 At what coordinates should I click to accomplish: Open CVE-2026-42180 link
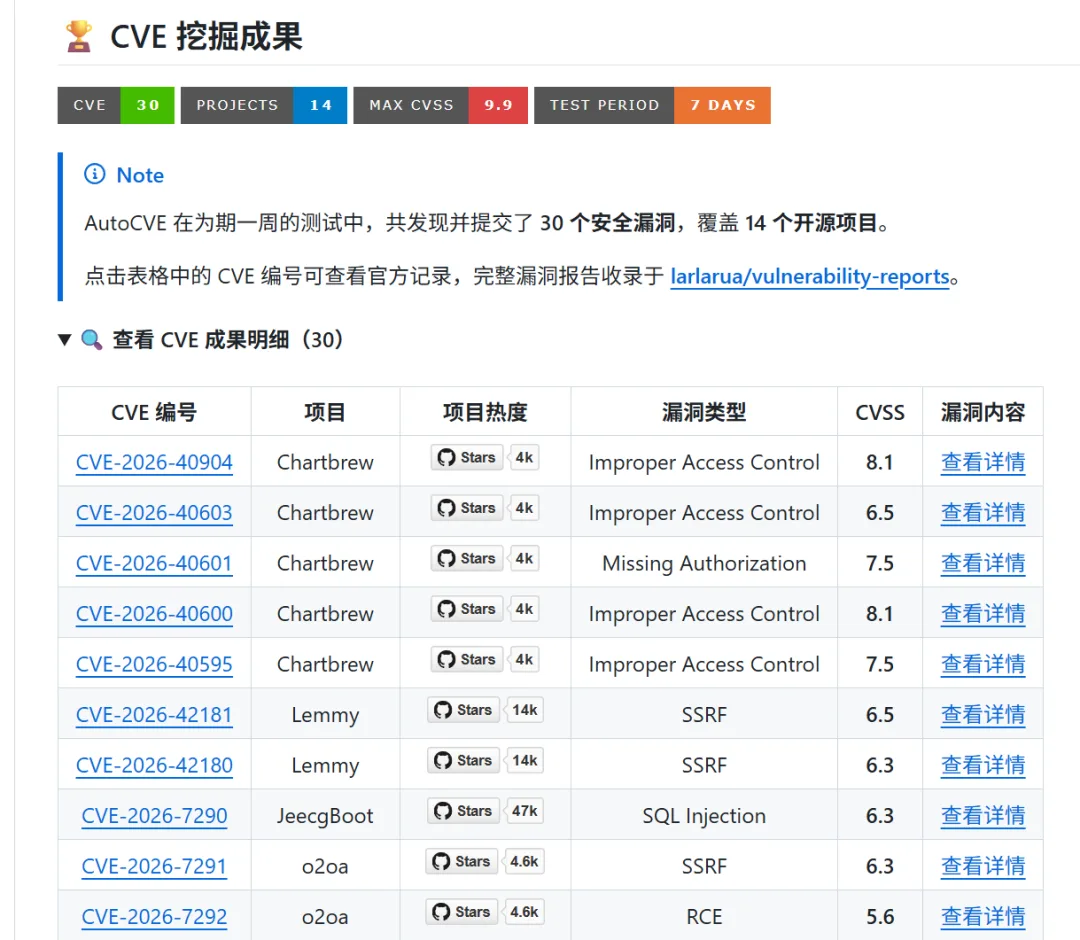[x=154, y=765]
